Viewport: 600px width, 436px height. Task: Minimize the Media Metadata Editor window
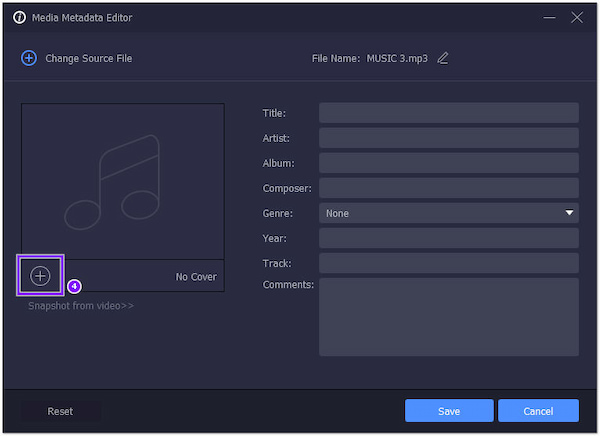point(550,17)
